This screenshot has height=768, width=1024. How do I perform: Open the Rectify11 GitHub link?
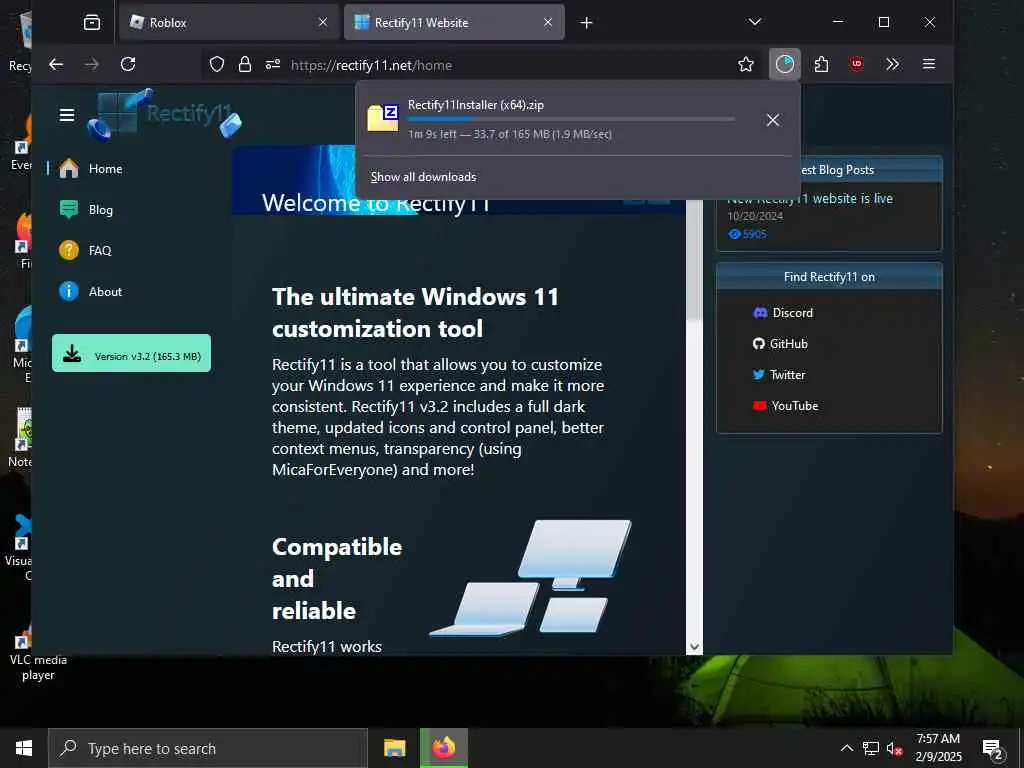pyautogui.click(x=780, y=344)
